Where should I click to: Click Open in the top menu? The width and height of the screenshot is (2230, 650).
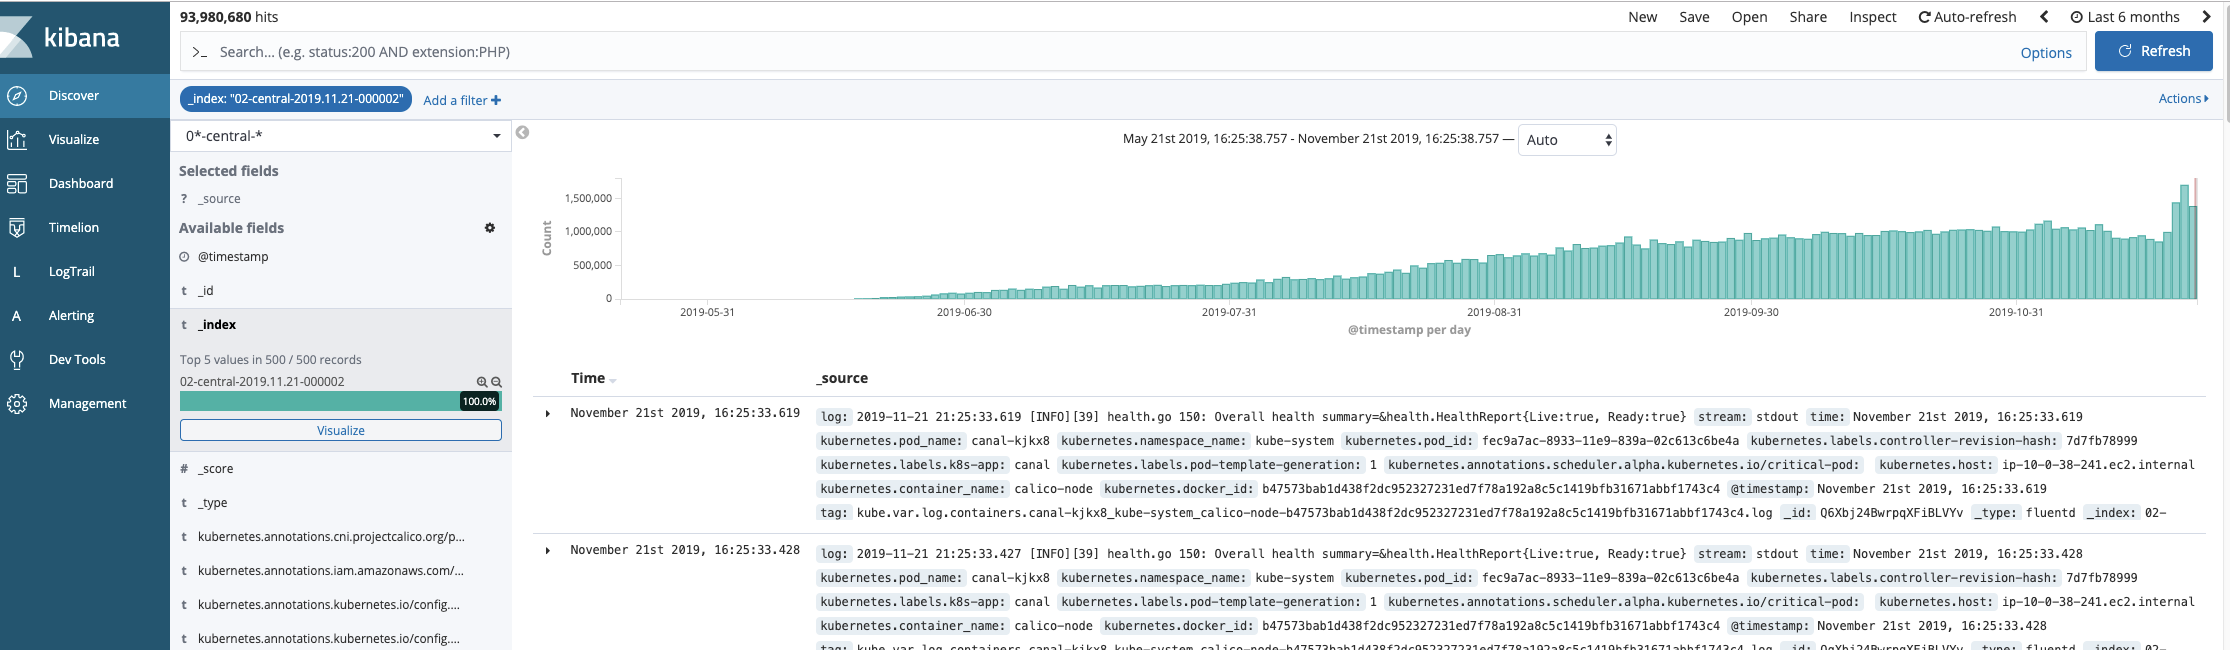(x=1749, y=17)
